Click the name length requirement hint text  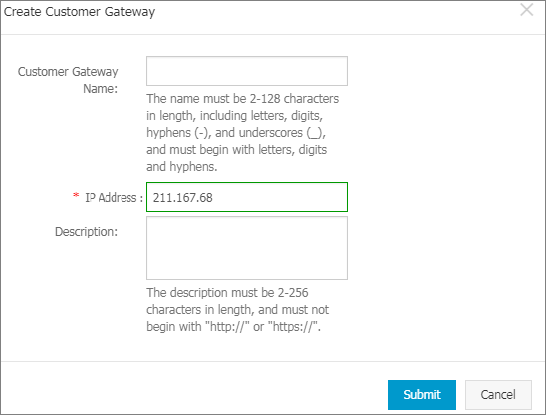242,133
